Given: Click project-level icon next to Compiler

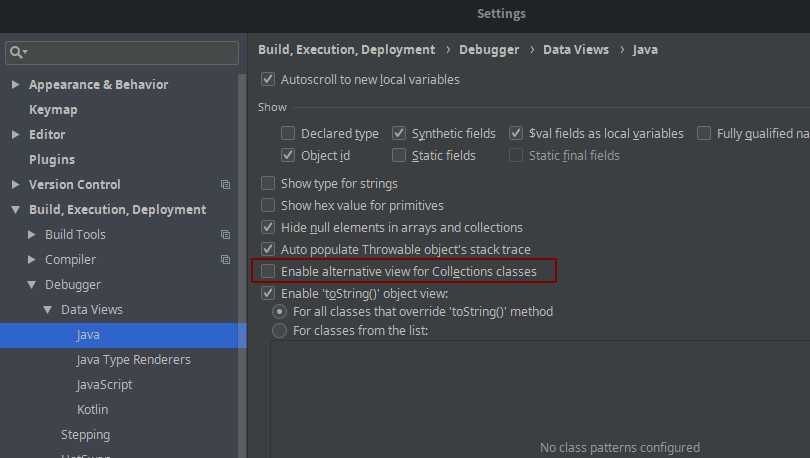Looking at the screenshot, I should click(x=225, y=260).
